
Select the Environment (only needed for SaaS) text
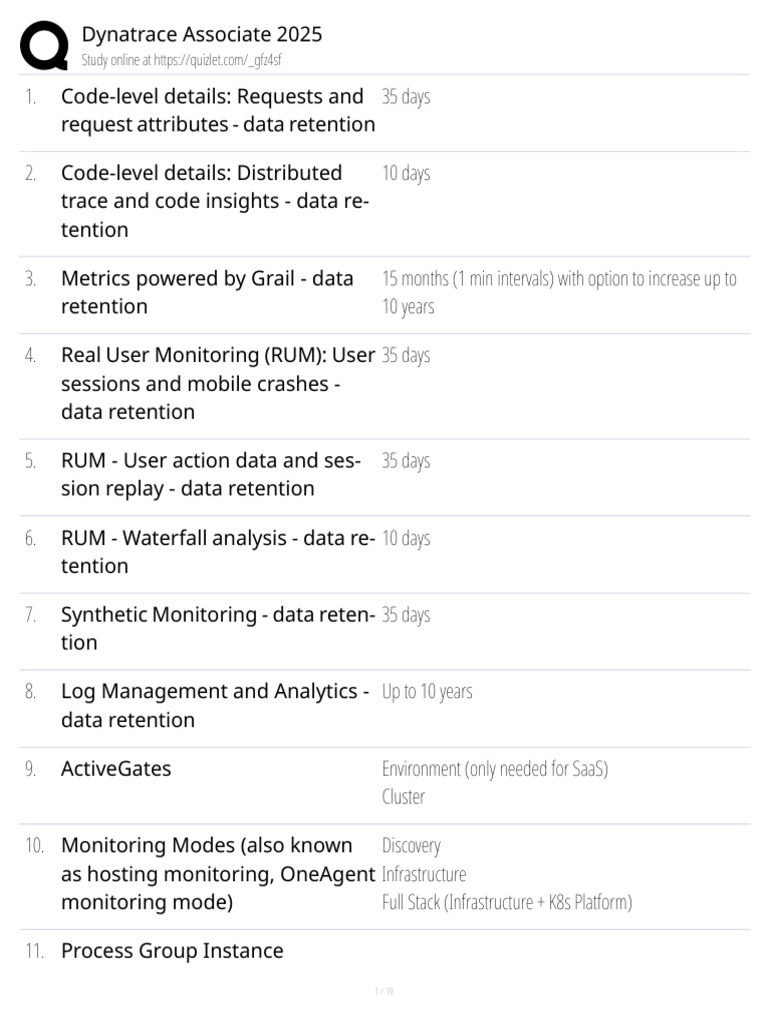coord(495,769)
